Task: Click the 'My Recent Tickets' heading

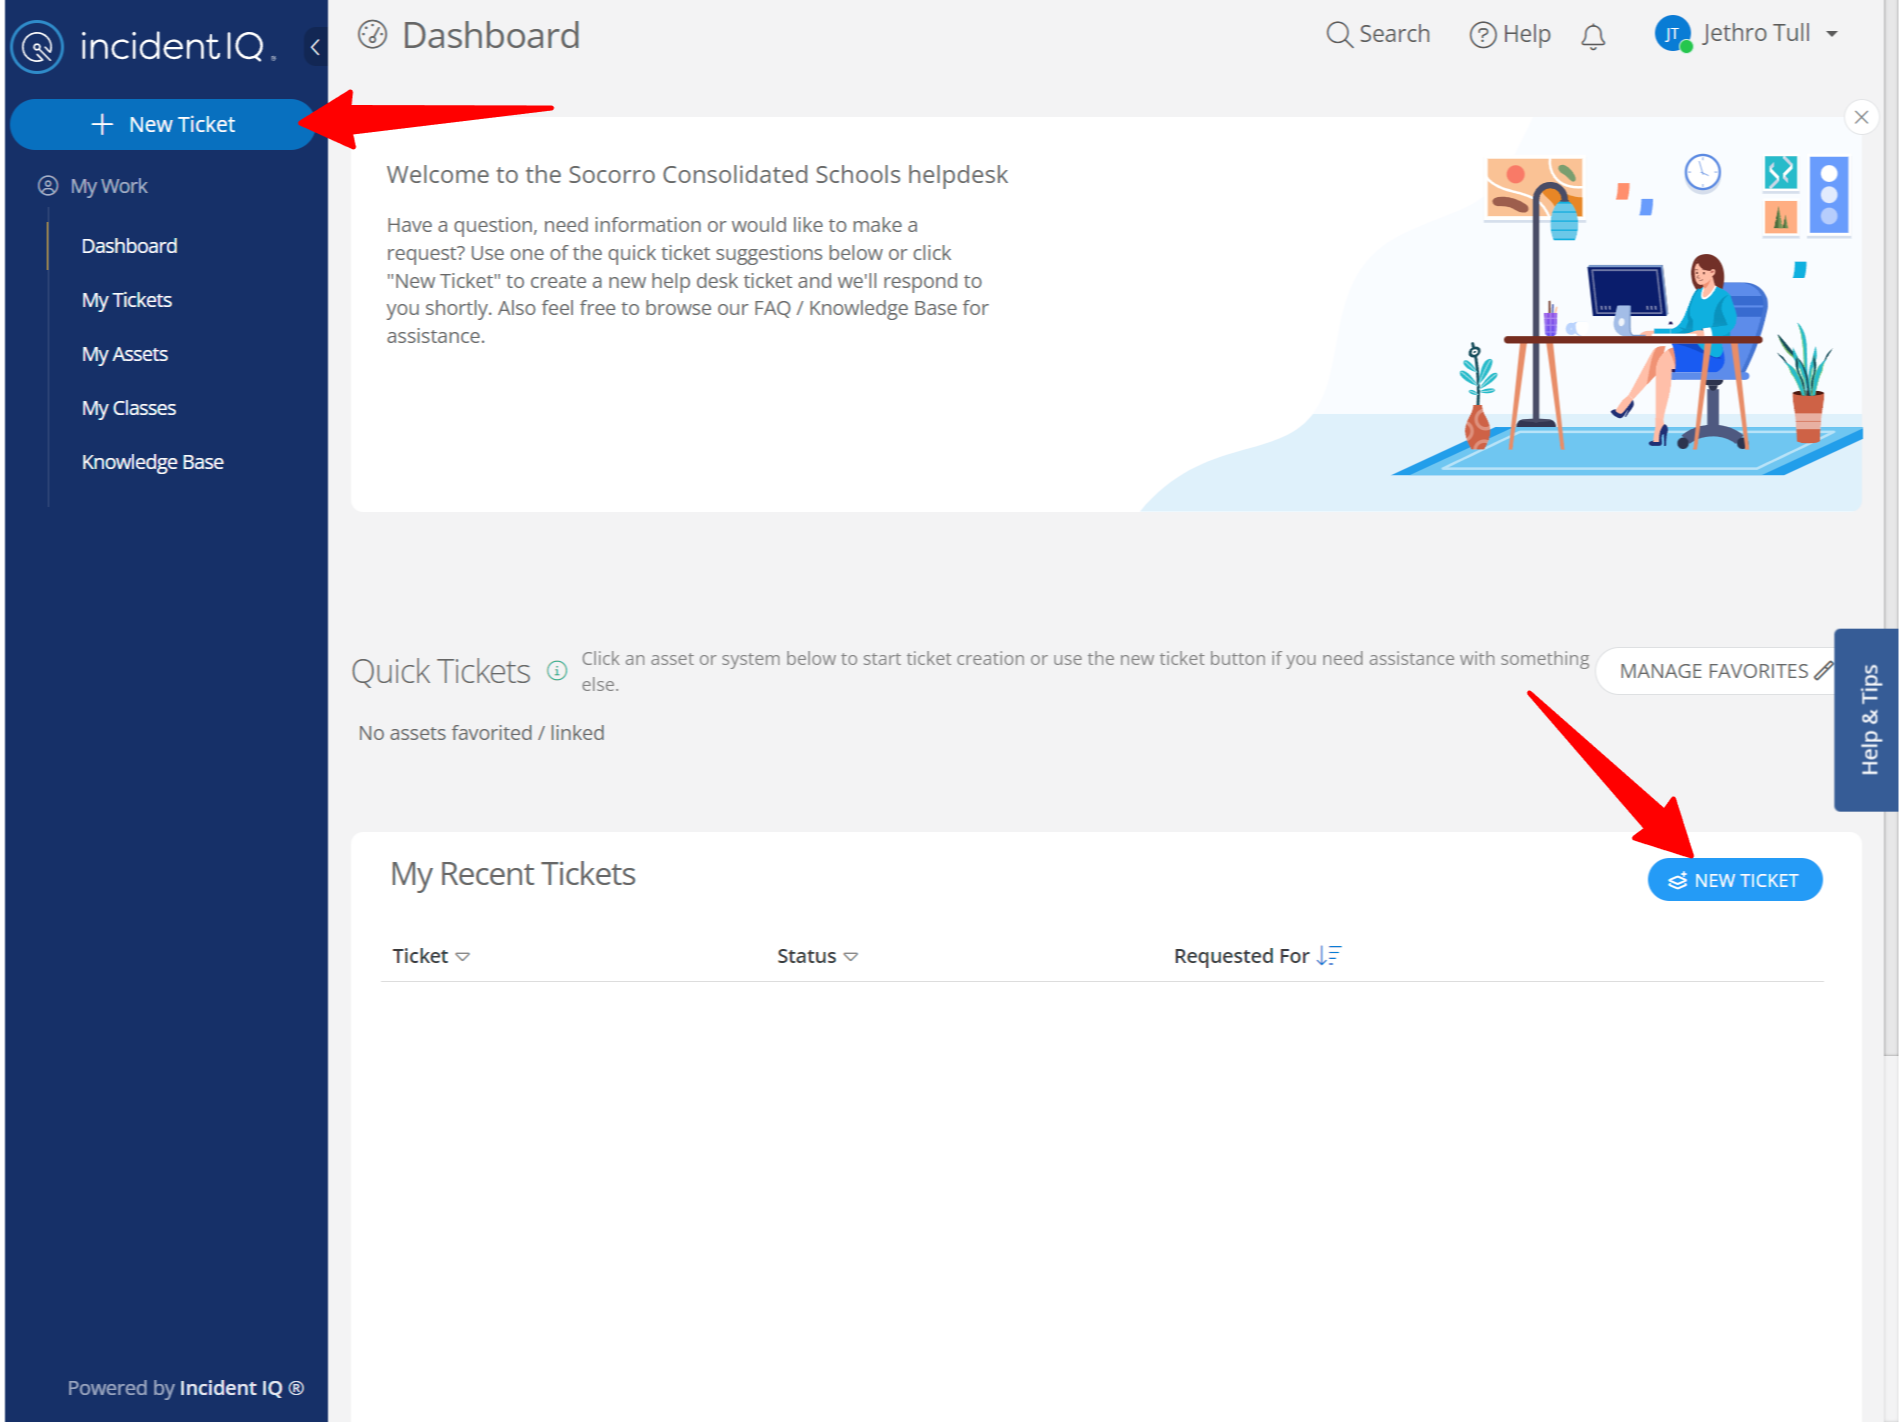Action: point(513,875)
